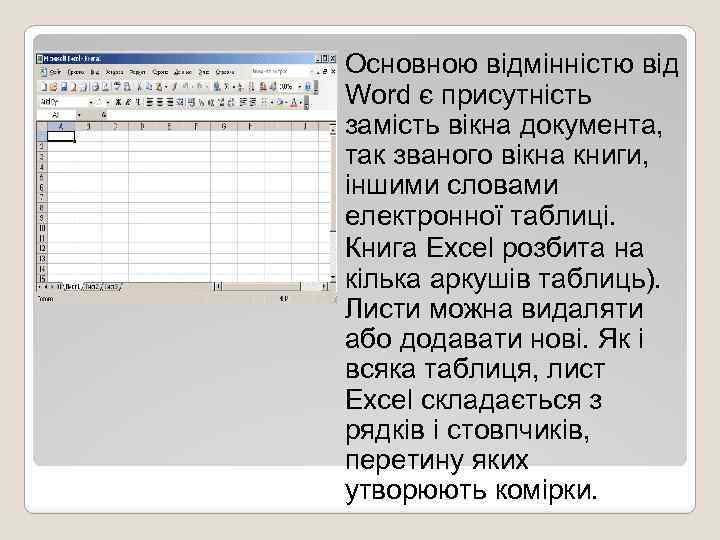Select column A header

pyautogui.click(x=61, y=126)
